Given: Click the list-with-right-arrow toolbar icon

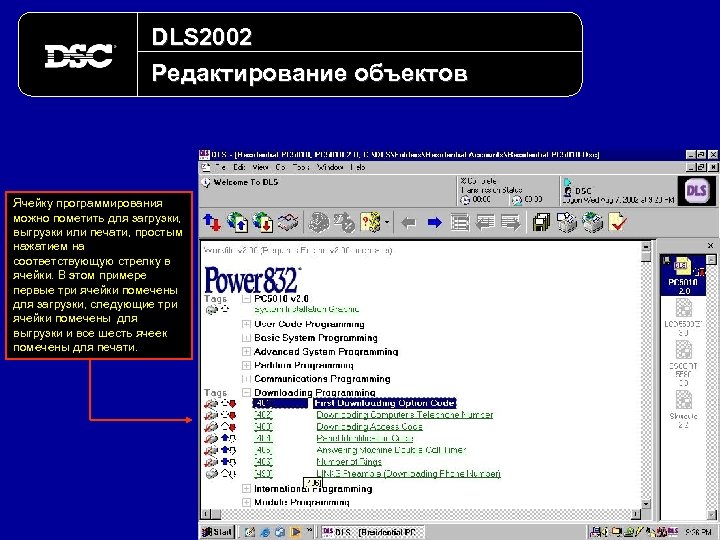Looking at the screenshot, I should [510, 223].
